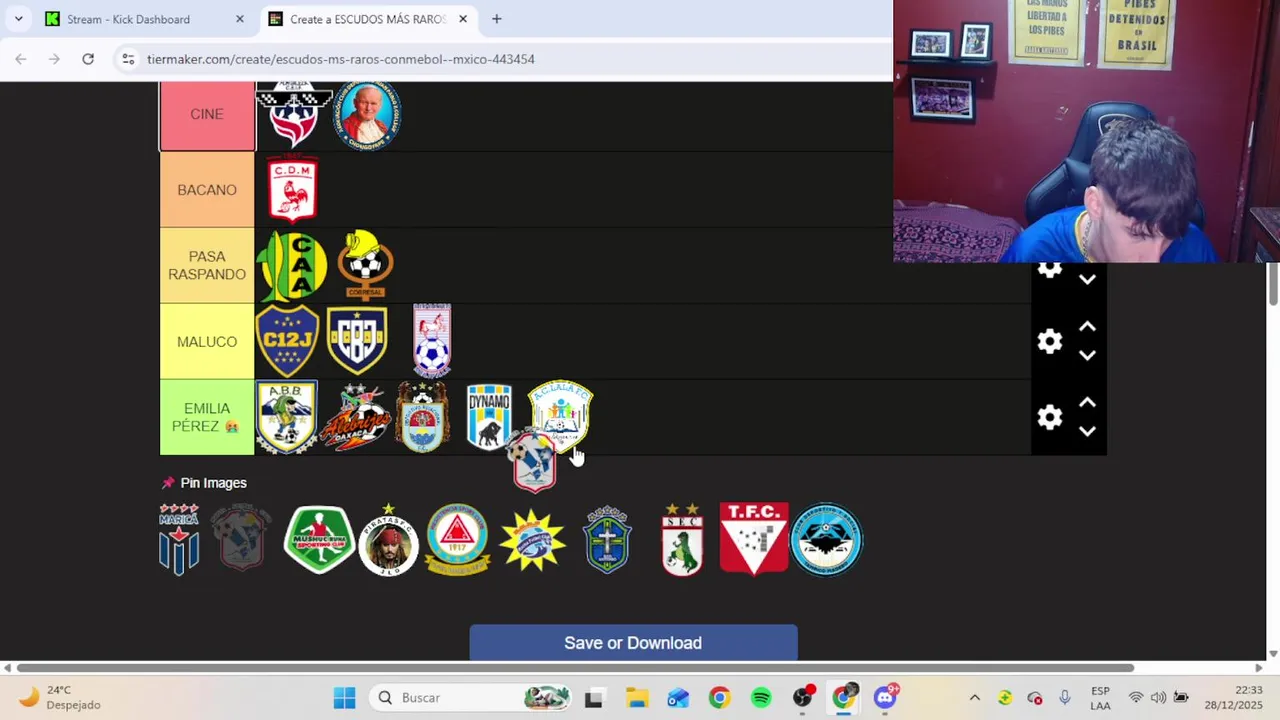Select the C12J blue-gold crest
This screenshot has height=720, width=1280.
tap(287, 341)
